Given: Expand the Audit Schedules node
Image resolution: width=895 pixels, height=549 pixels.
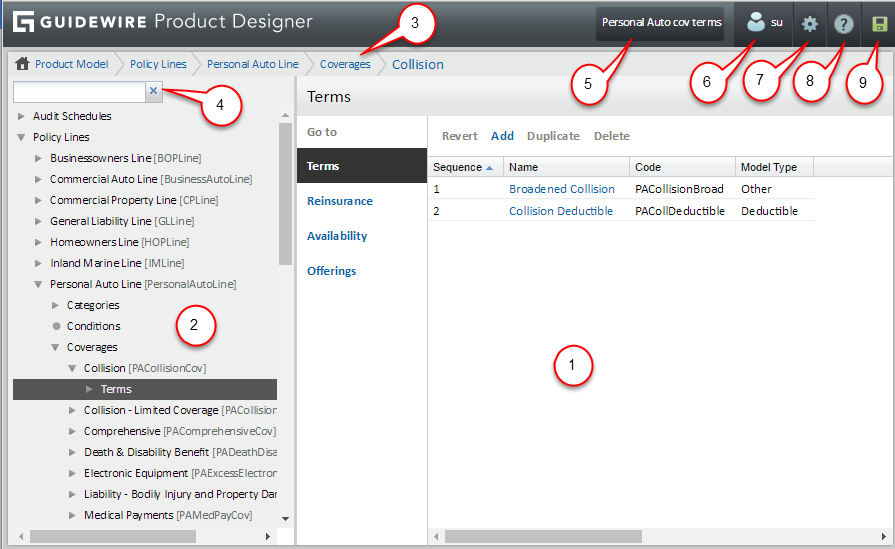Looking at the screenshot, I should 21,116.
